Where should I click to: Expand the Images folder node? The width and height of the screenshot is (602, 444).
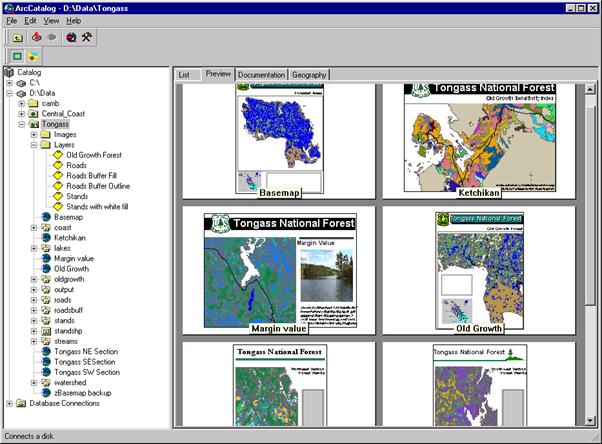[34, 134]
